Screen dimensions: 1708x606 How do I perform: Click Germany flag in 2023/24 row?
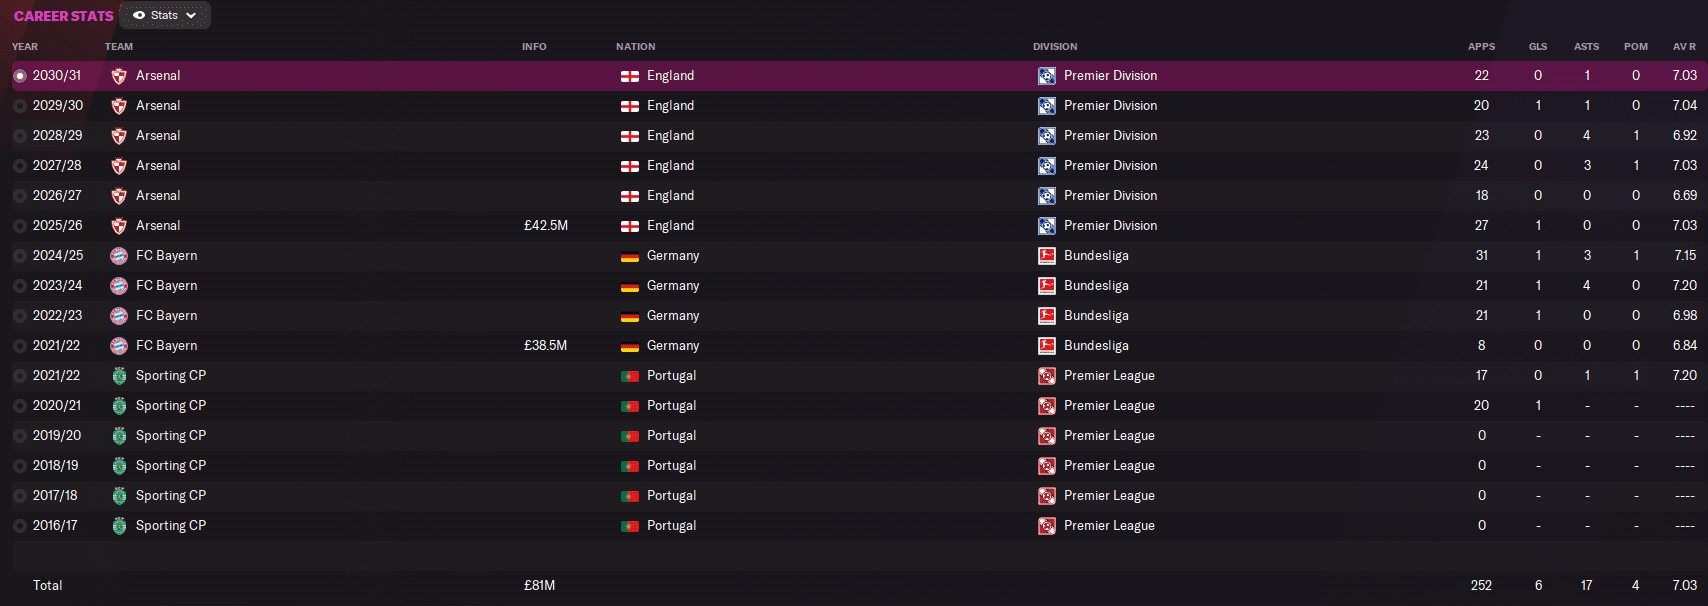pos(630,286)
